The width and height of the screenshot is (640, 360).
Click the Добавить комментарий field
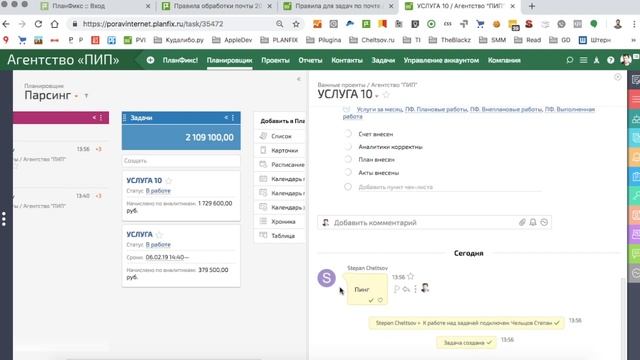[x=434, y=222]
